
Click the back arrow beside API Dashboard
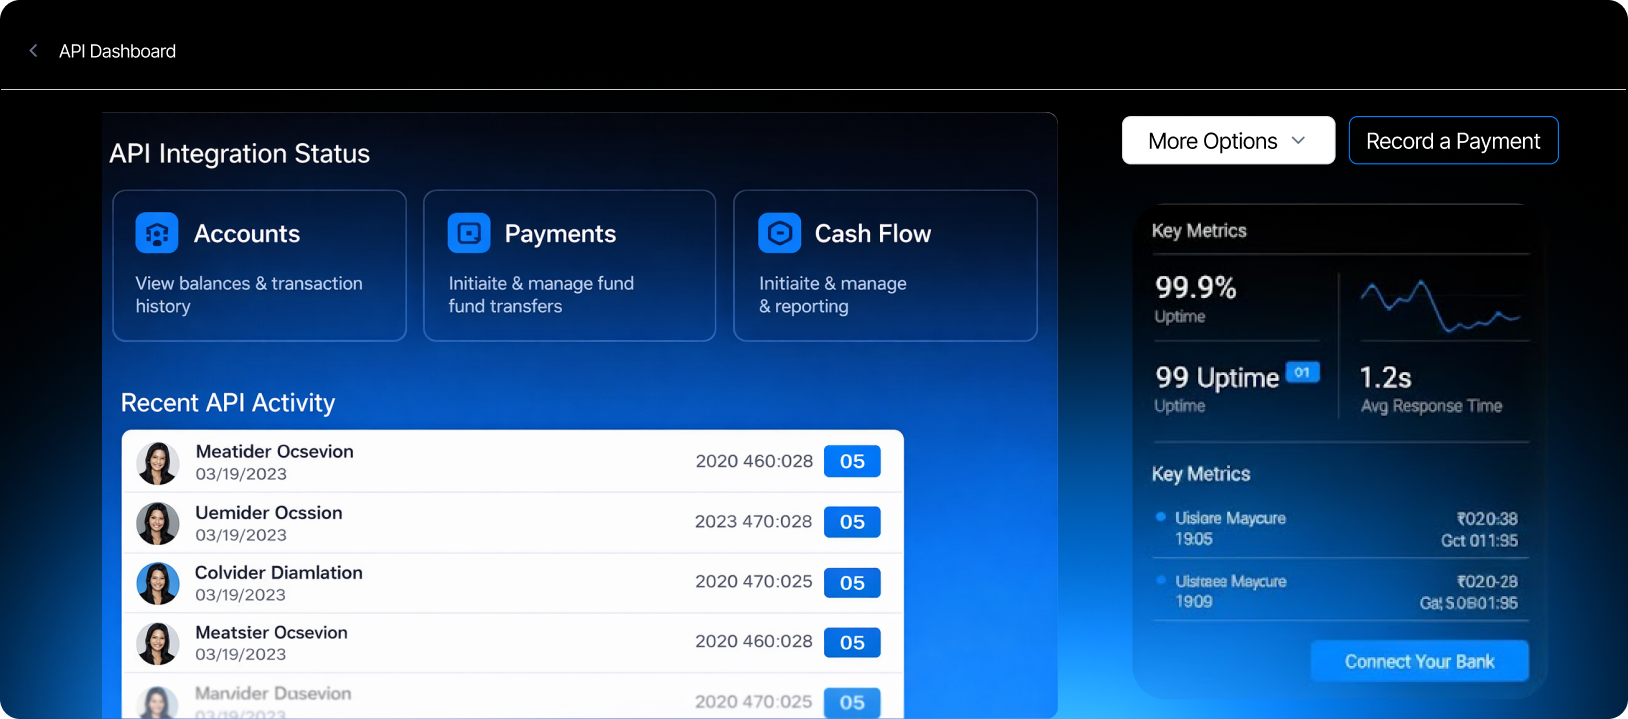point(33,51)
